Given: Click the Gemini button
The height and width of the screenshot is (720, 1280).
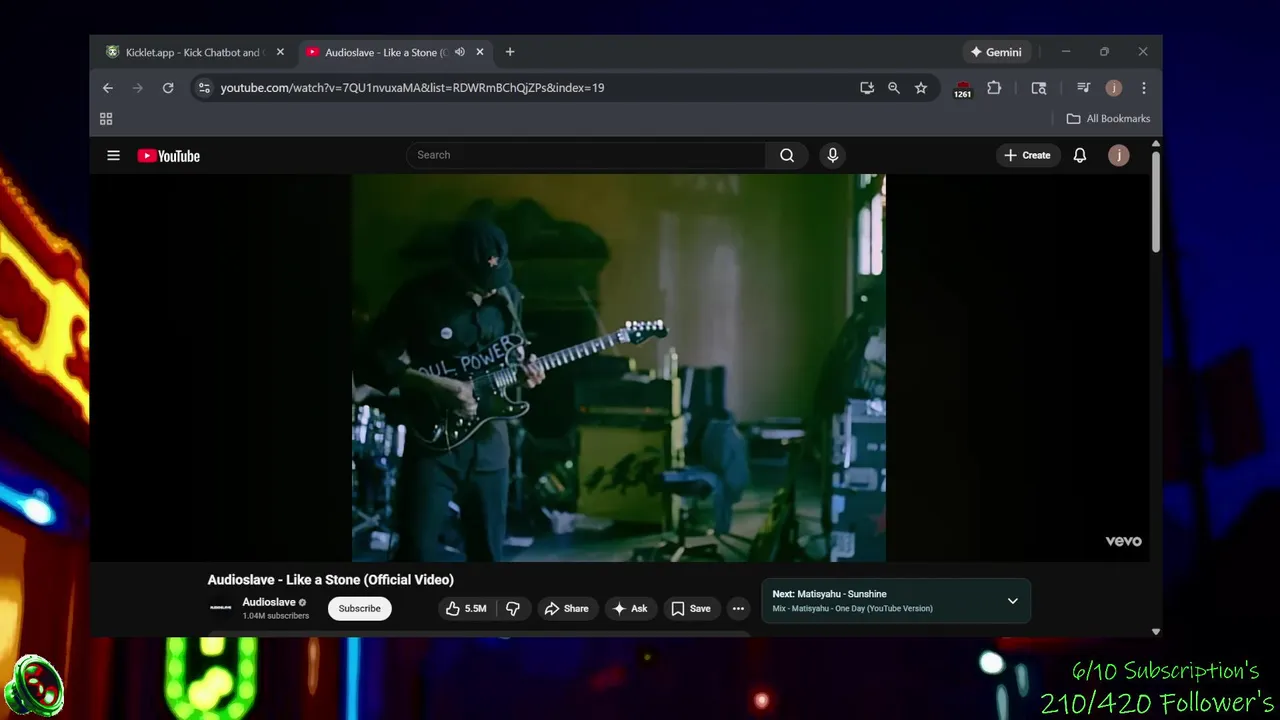Looking at the screenshot, I should (x=996, y=52).
